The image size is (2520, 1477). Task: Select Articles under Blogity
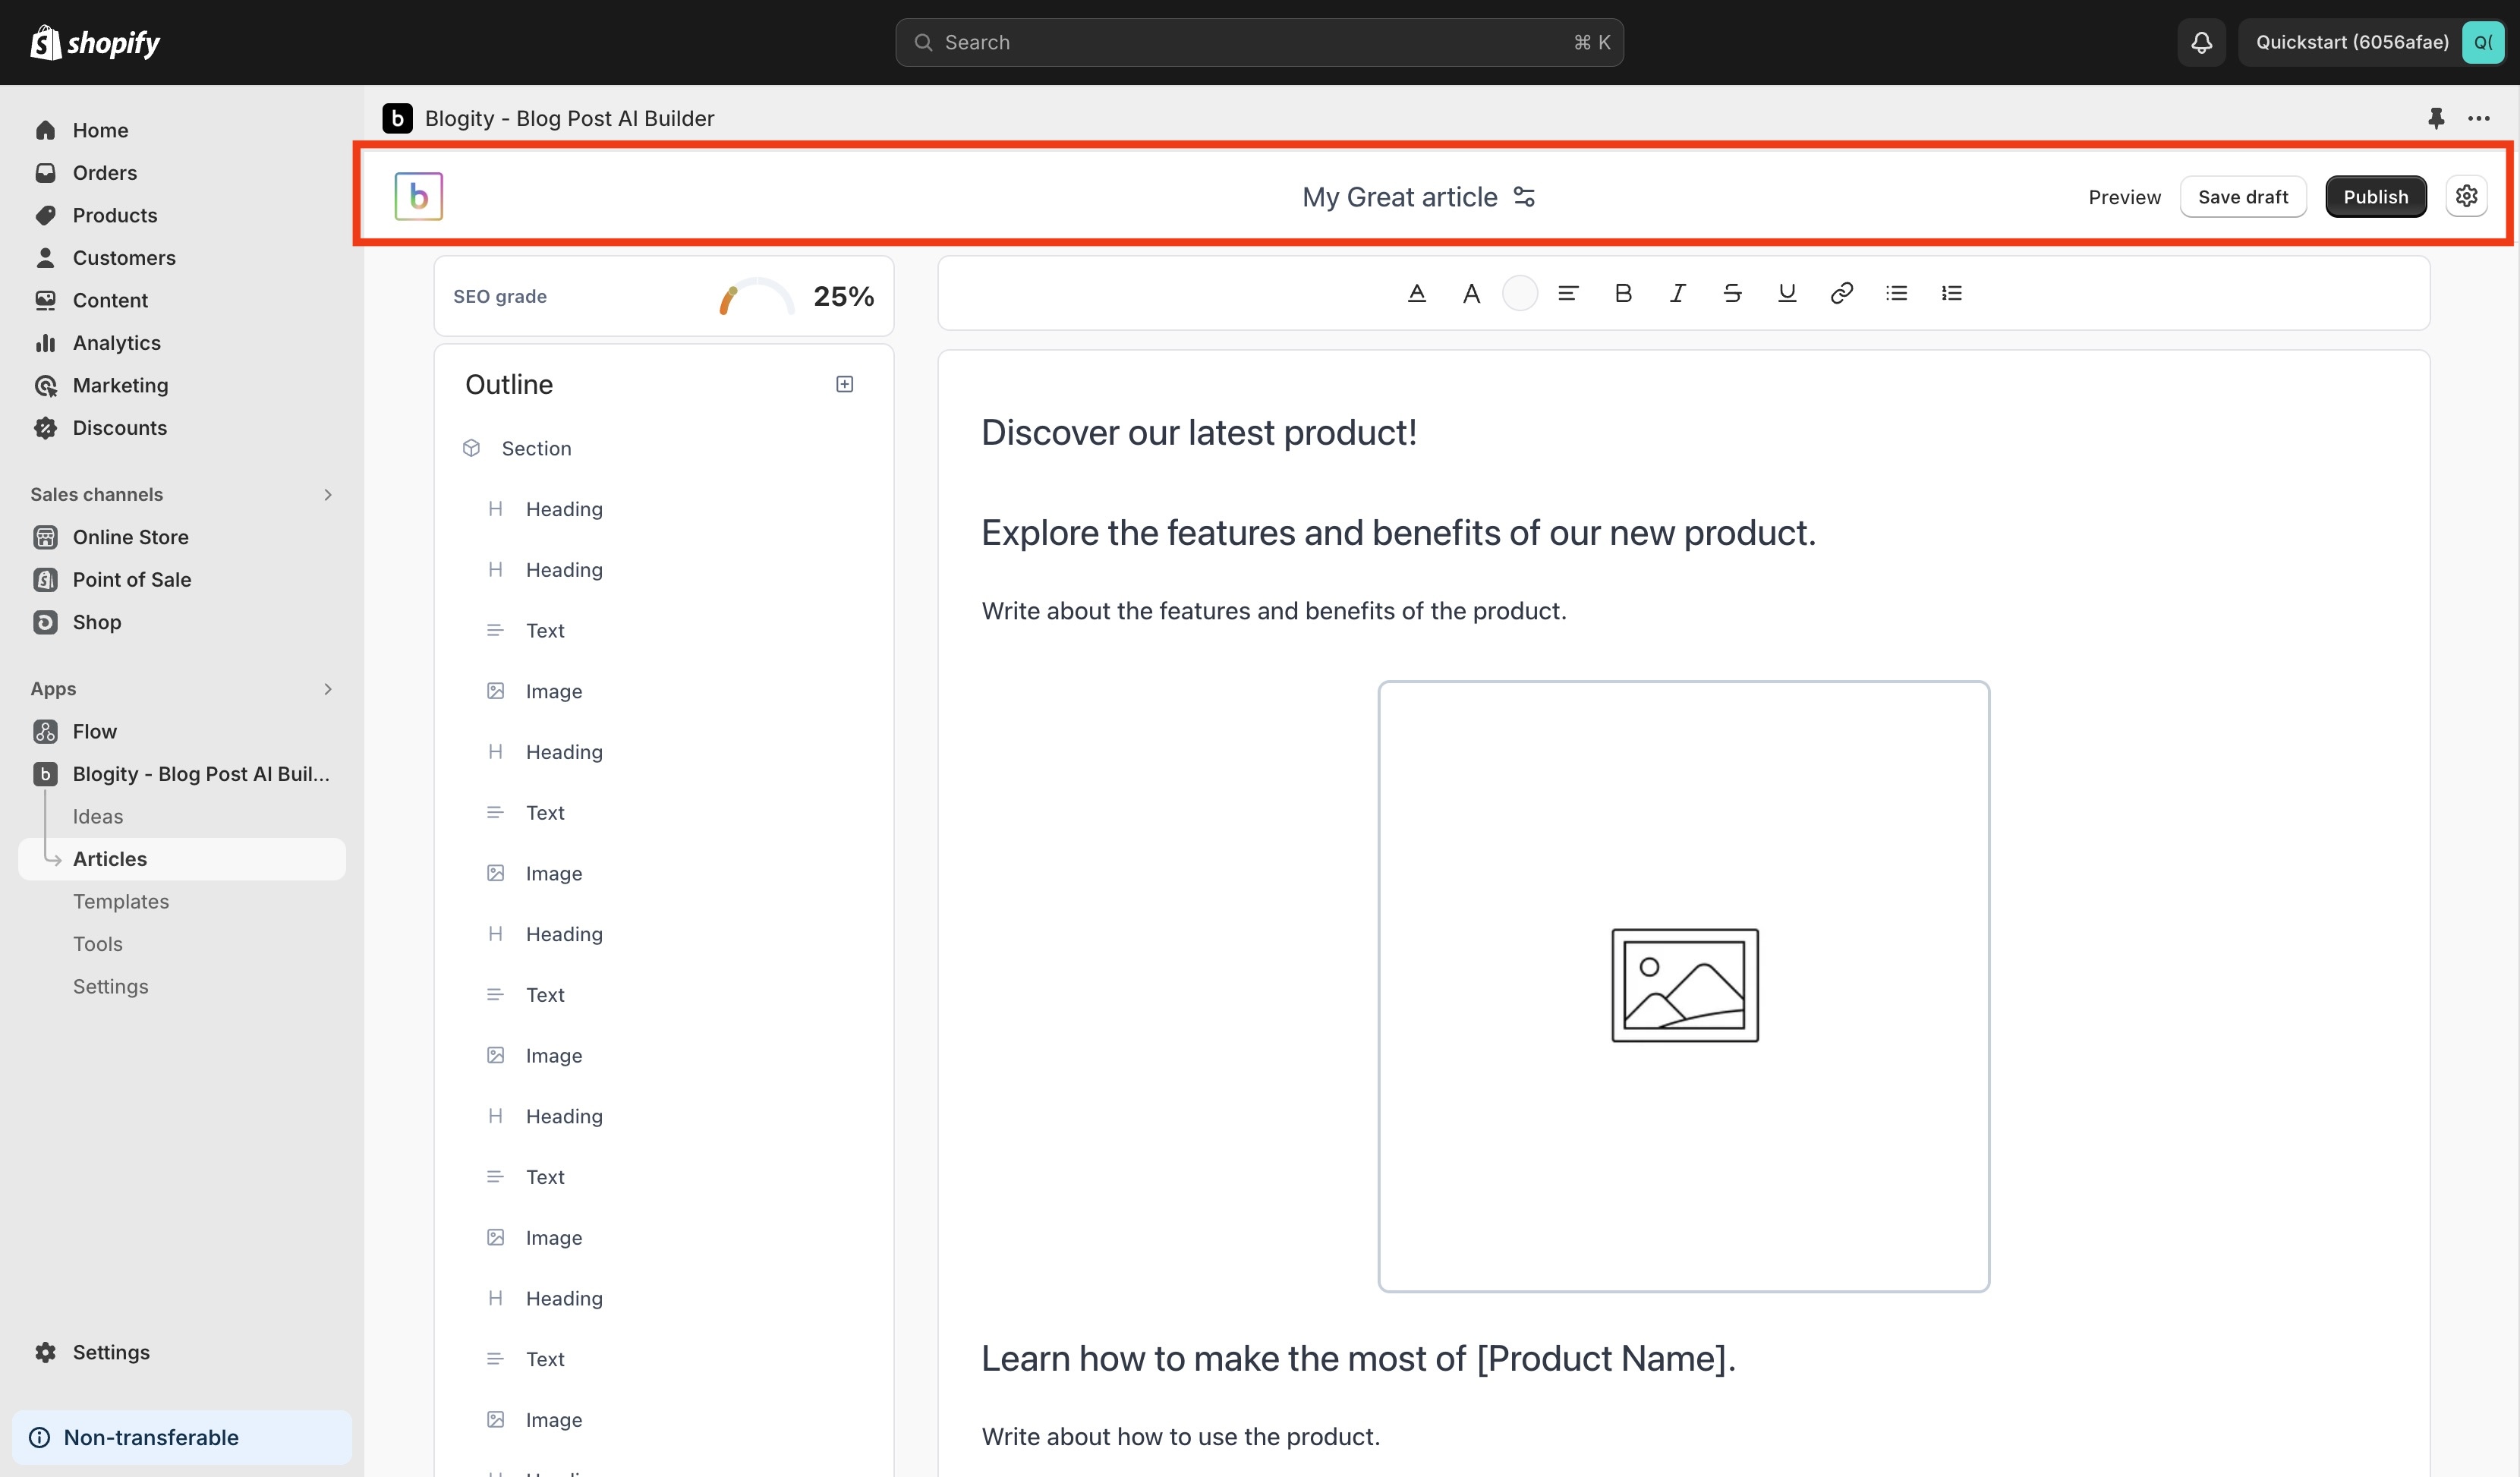(x=182, y=859)
